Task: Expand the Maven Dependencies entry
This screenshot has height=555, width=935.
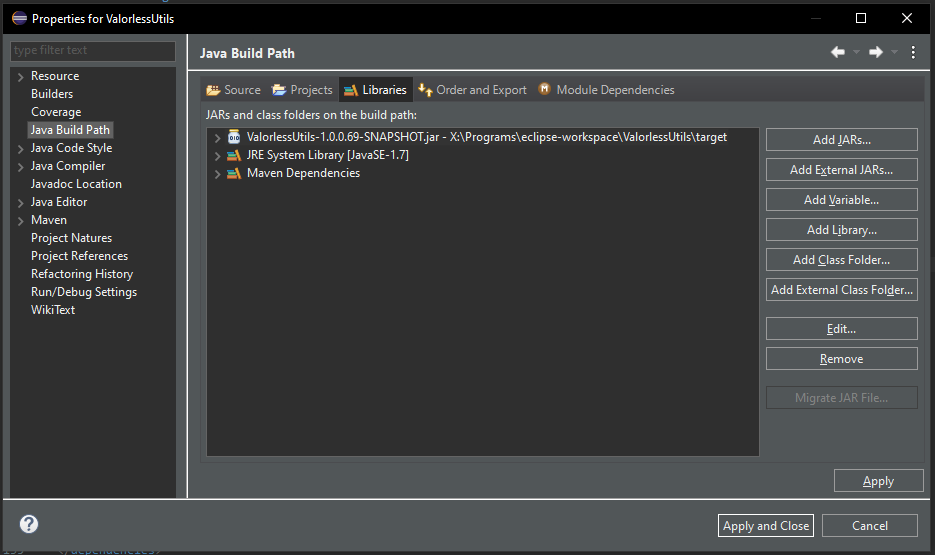Action: click(x=218, y=174)
